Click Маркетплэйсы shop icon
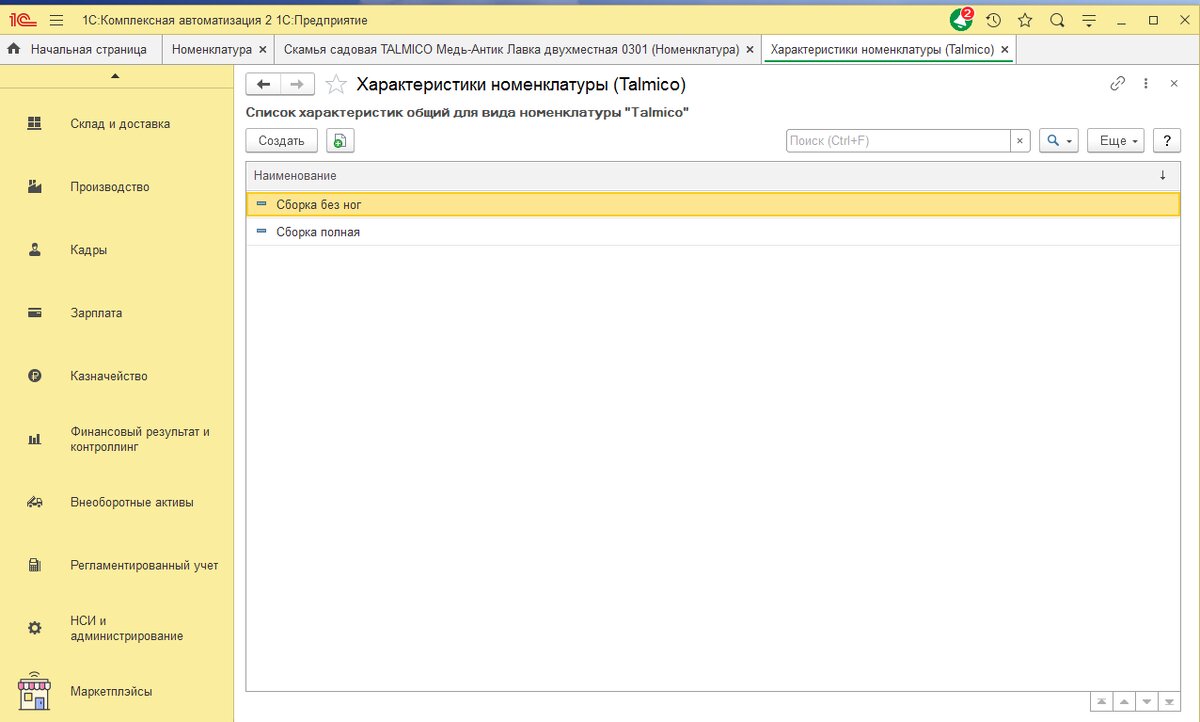Viewport: 1200px width, 722px height. tap(35, 691)
